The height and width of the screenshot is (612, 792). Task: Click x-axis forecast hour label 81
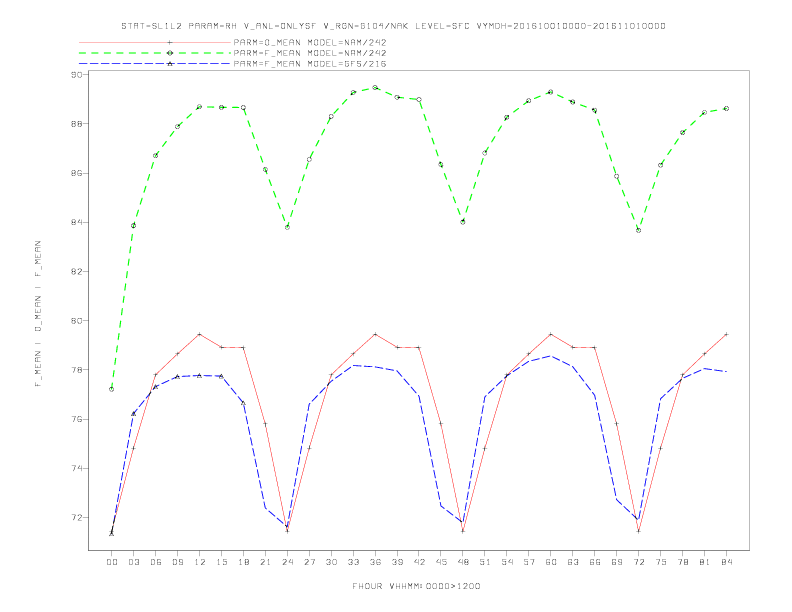[x=705, y=562]
